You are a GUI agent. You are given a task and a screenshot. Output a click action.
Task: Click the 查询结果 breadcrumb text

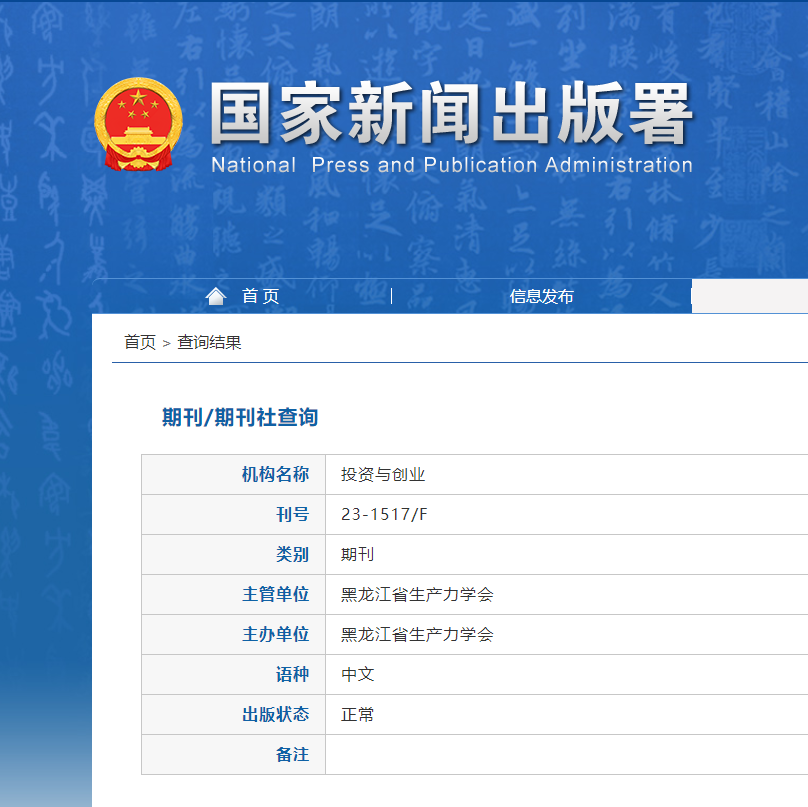tap(209, 342)
